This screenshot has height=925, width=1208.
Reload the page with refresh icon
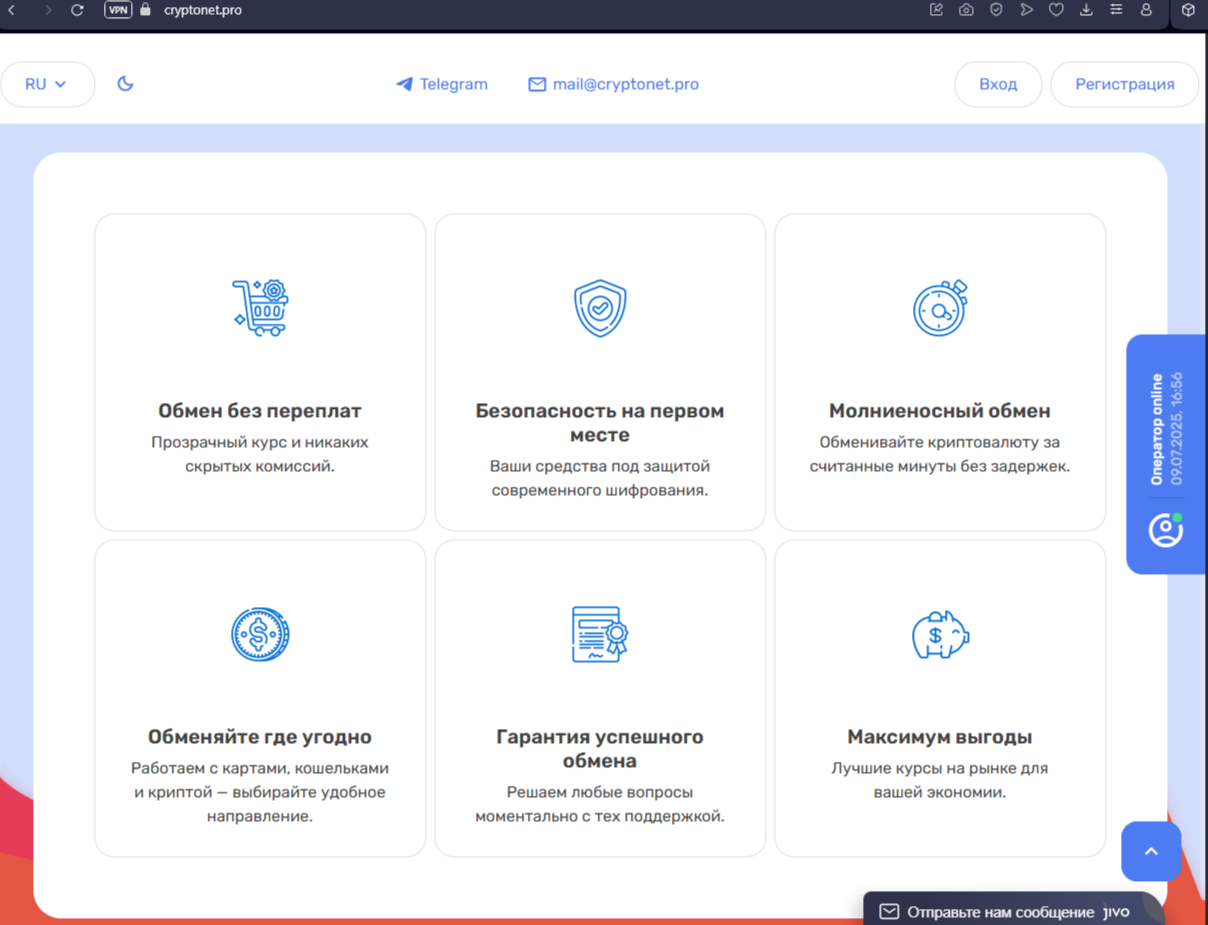(x=77, y=10)
